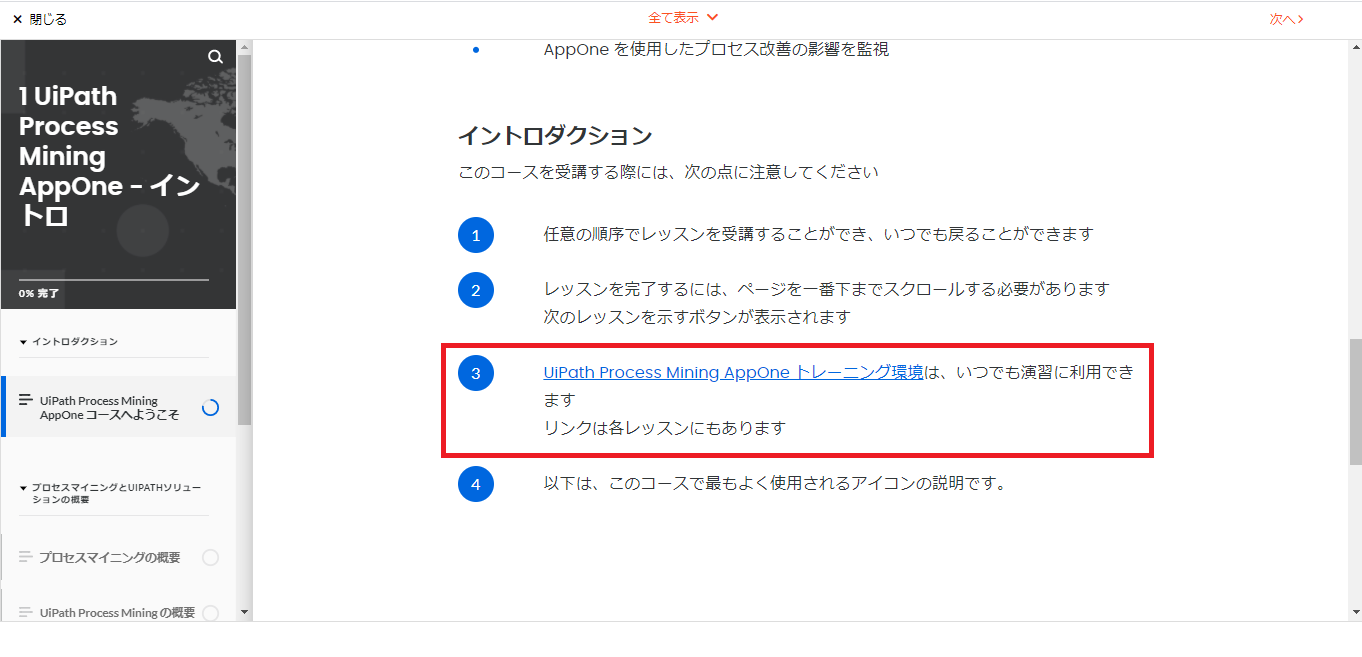Image resolution: width=1362 pixels, height=657 pixels.
Task: Click the numbered circle 1 badge
Action: point(476,235)
